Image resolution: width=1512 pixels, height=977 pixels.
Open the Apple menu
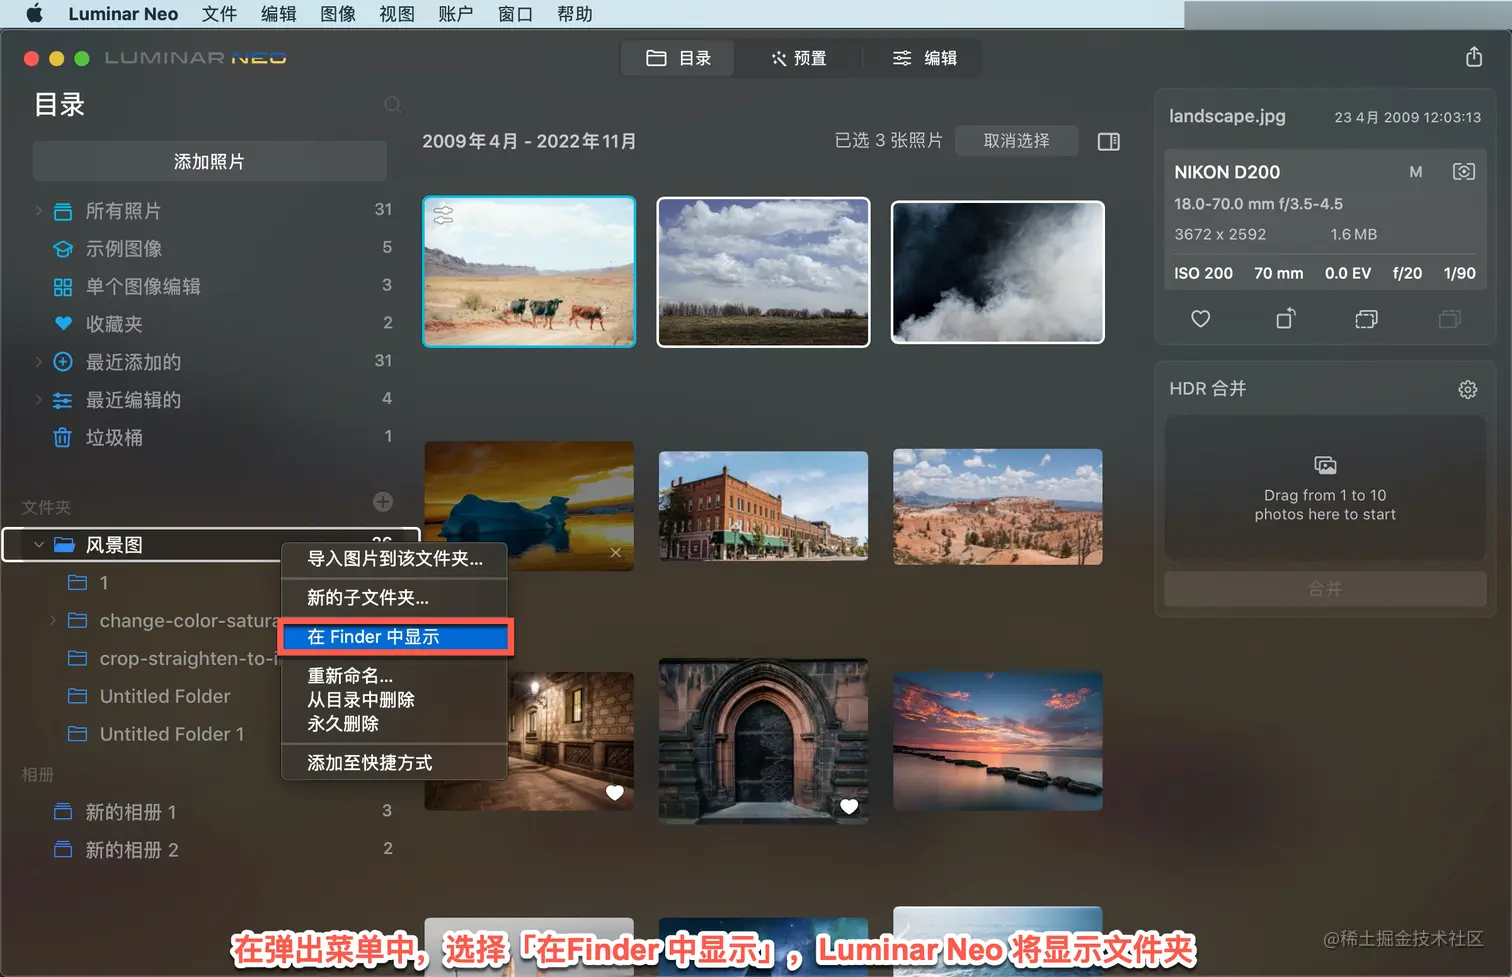tap(34, 14)
